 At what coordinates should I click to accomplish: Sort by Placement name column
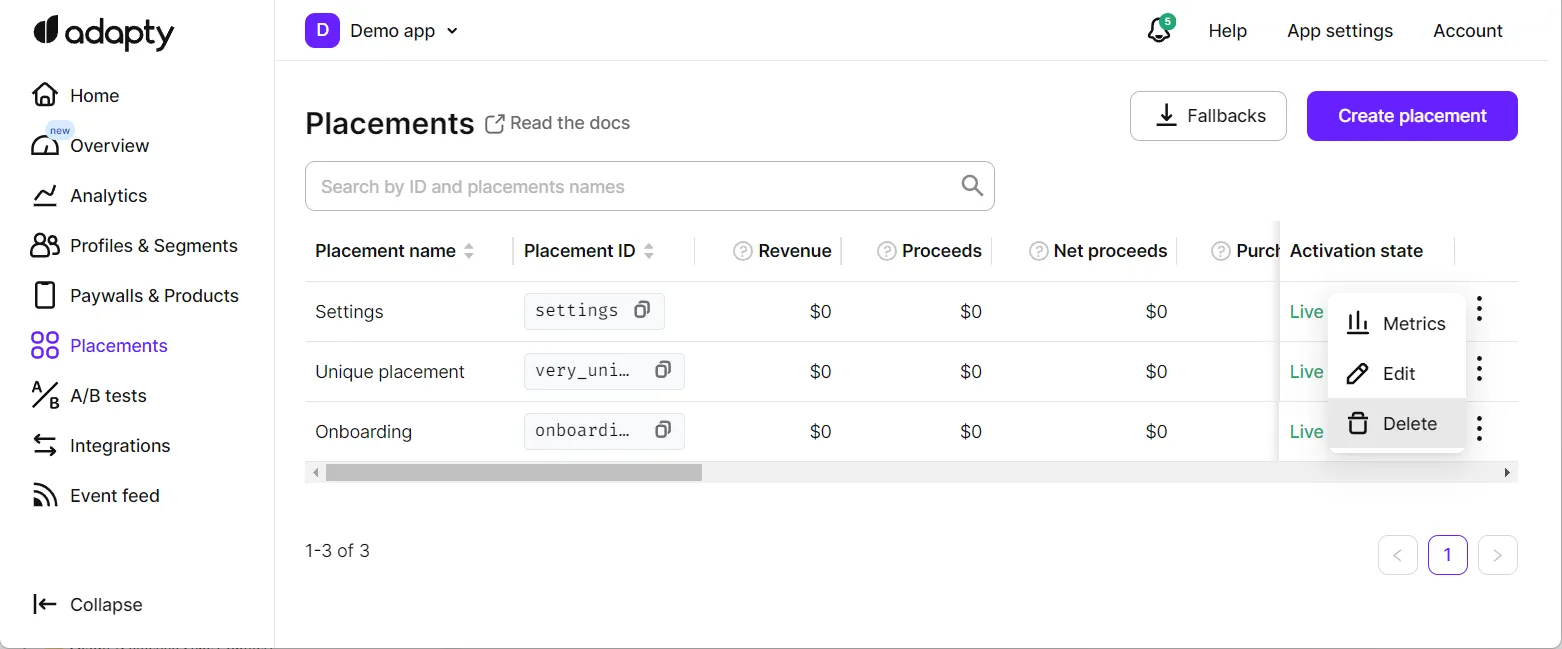coord(469,251)
